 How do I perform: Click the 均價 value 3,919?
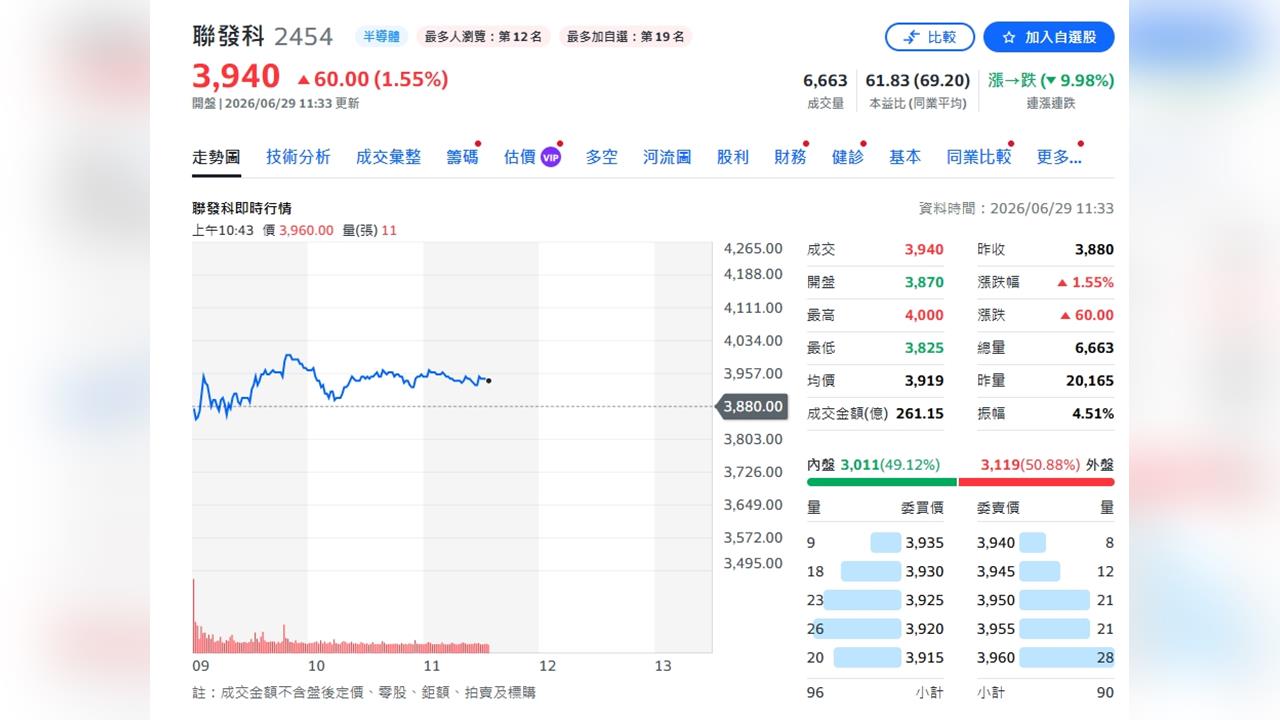(924, 381)
